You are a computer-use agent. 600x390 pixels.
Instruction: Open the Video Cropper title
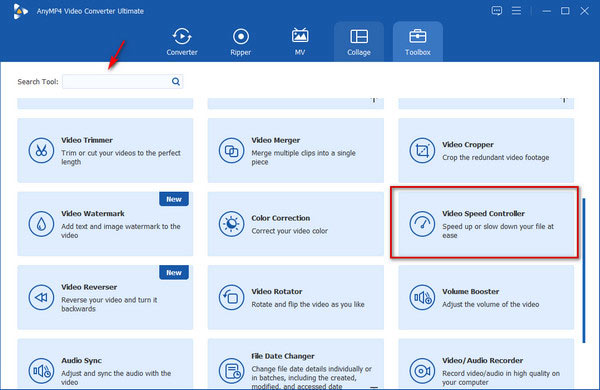point(468,145)
